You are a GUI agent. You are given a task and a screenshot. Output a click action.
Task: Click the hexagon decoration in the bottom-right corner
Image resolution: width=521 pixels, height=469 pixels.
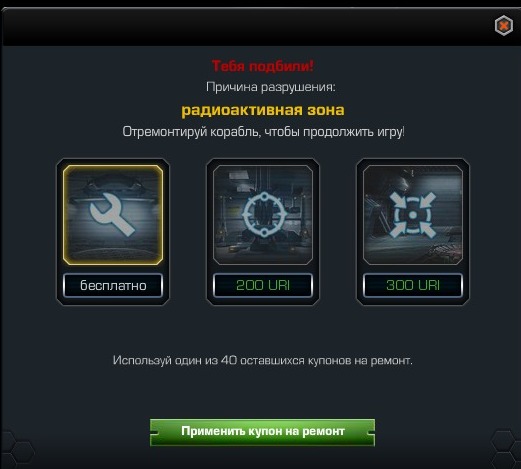(505, 447)
